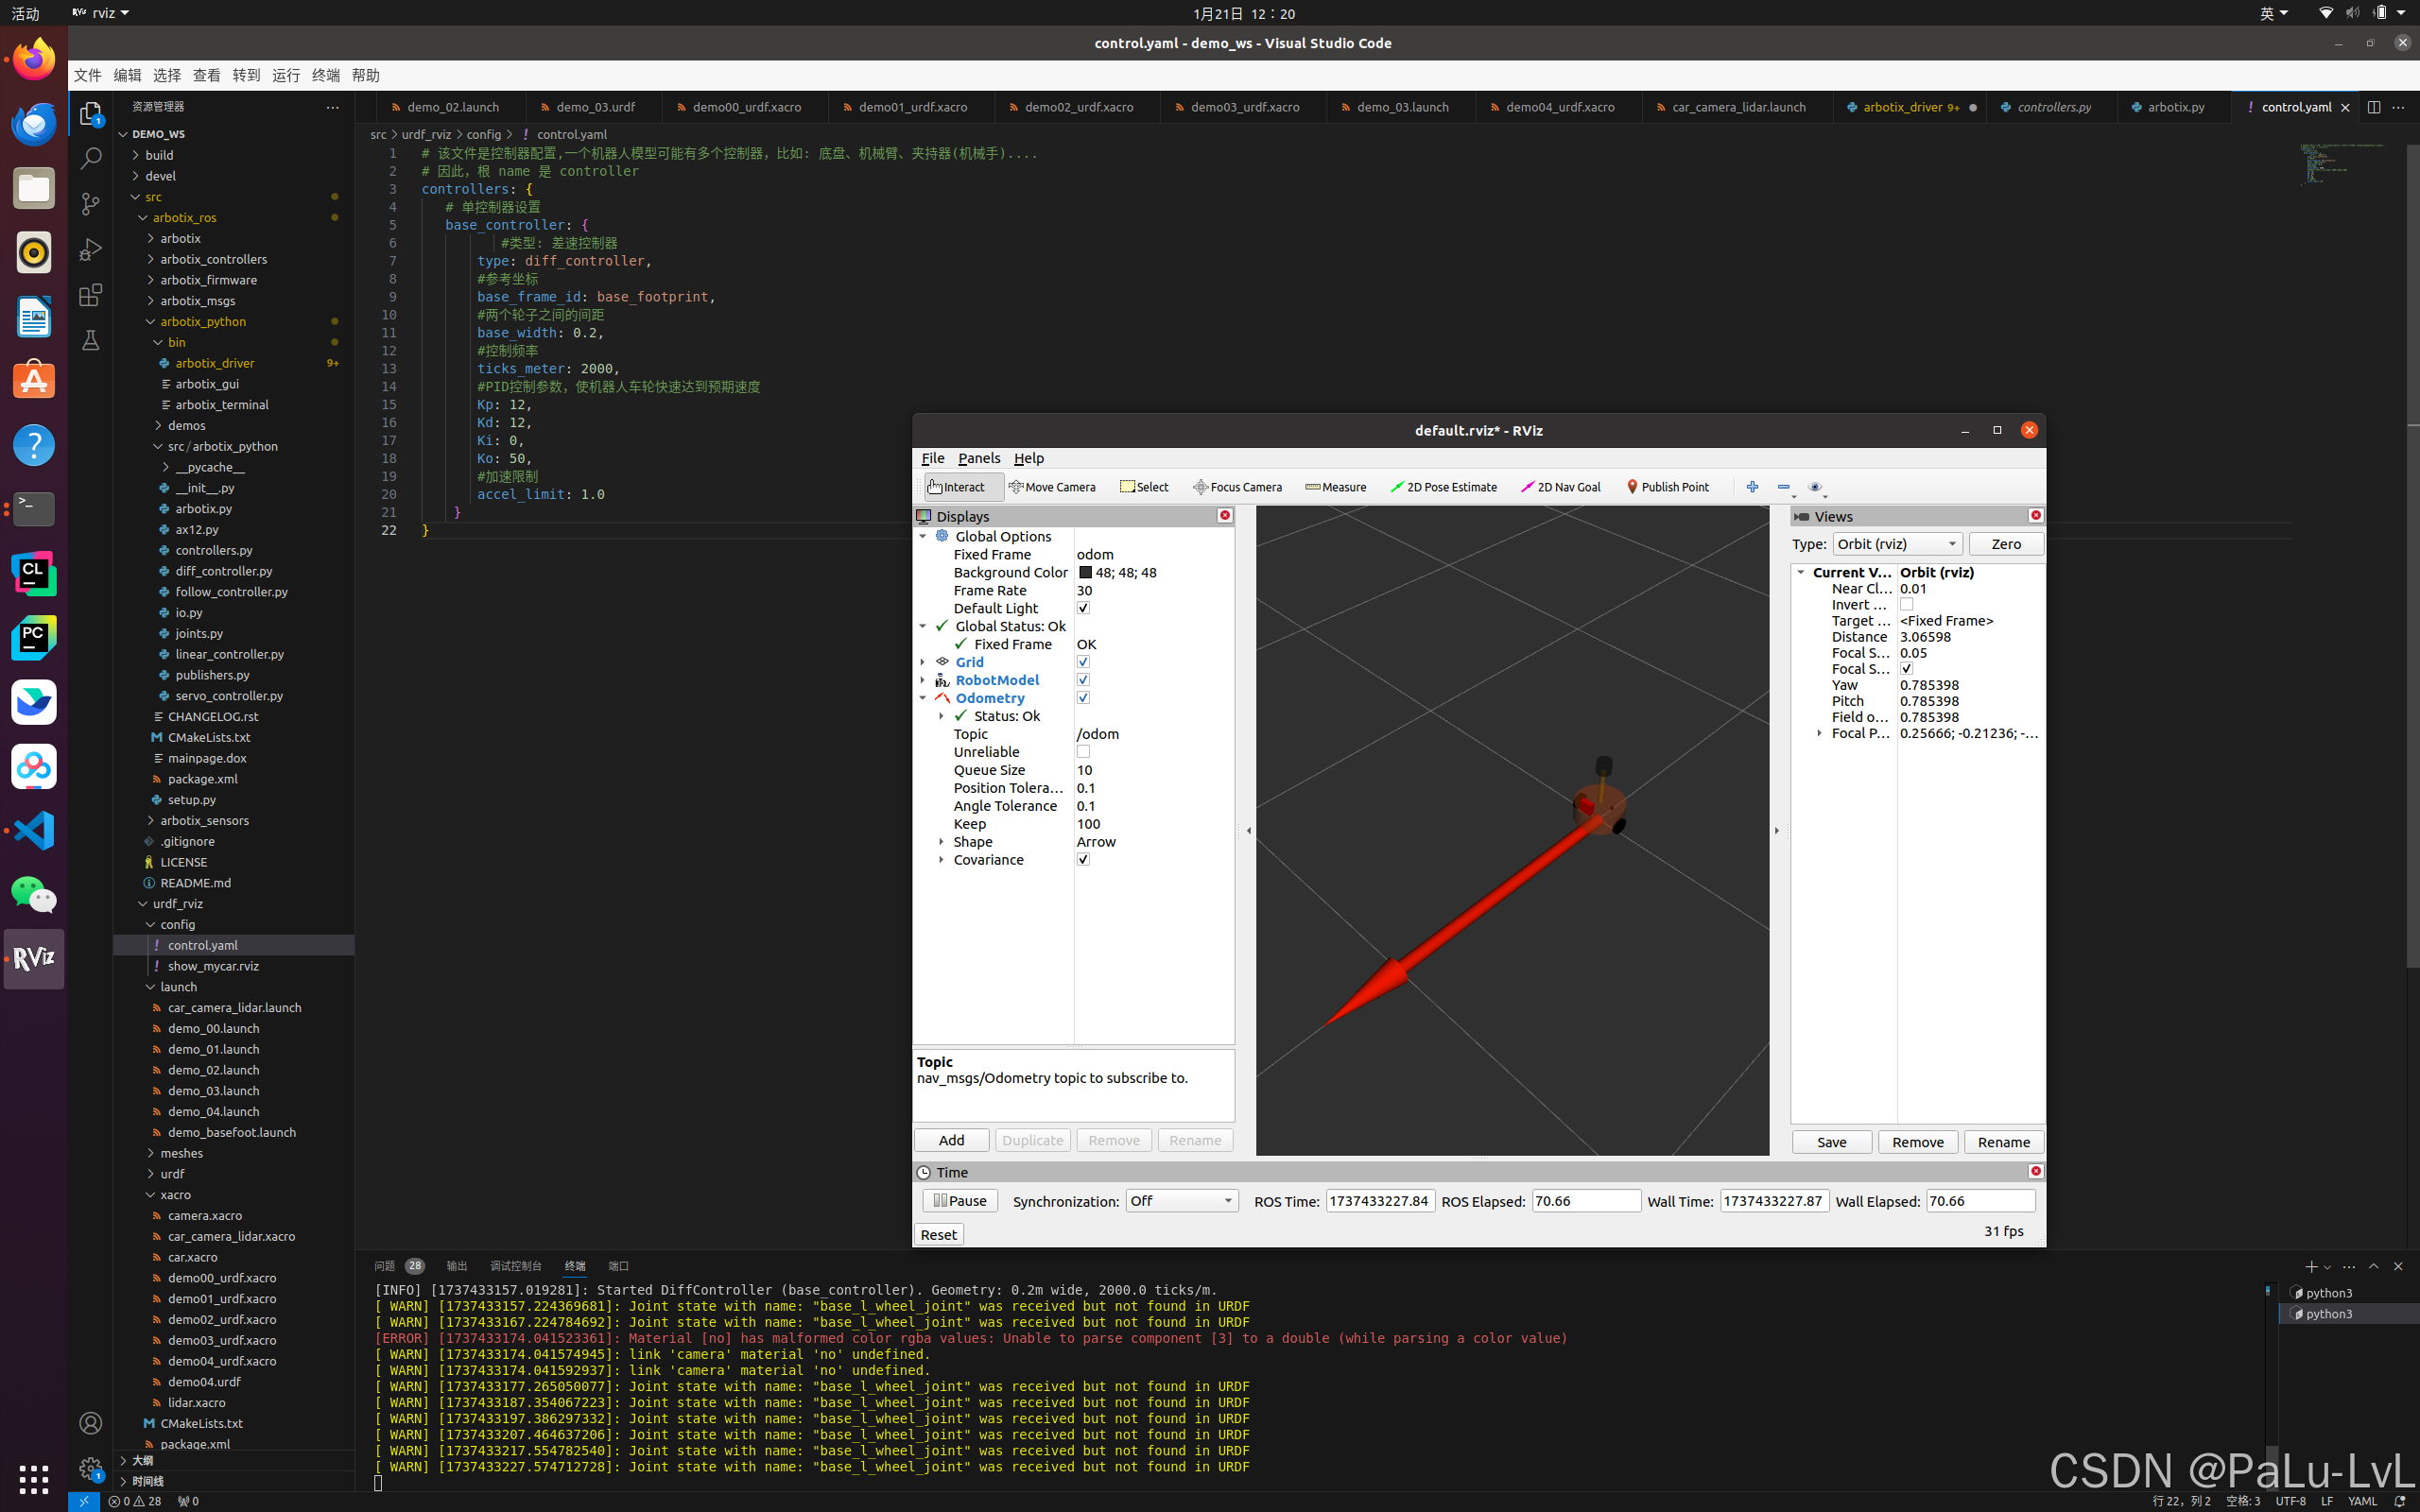Image resolution: width=2420 pixels, height=1512 pixels.
Task: Disable the Grid display checkbox
Action: coord(1083,662)
